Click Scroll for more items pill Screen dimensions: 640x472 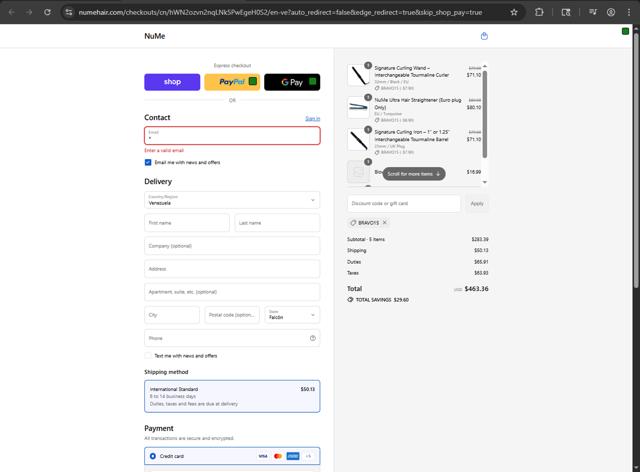click(x=414, y=174)
